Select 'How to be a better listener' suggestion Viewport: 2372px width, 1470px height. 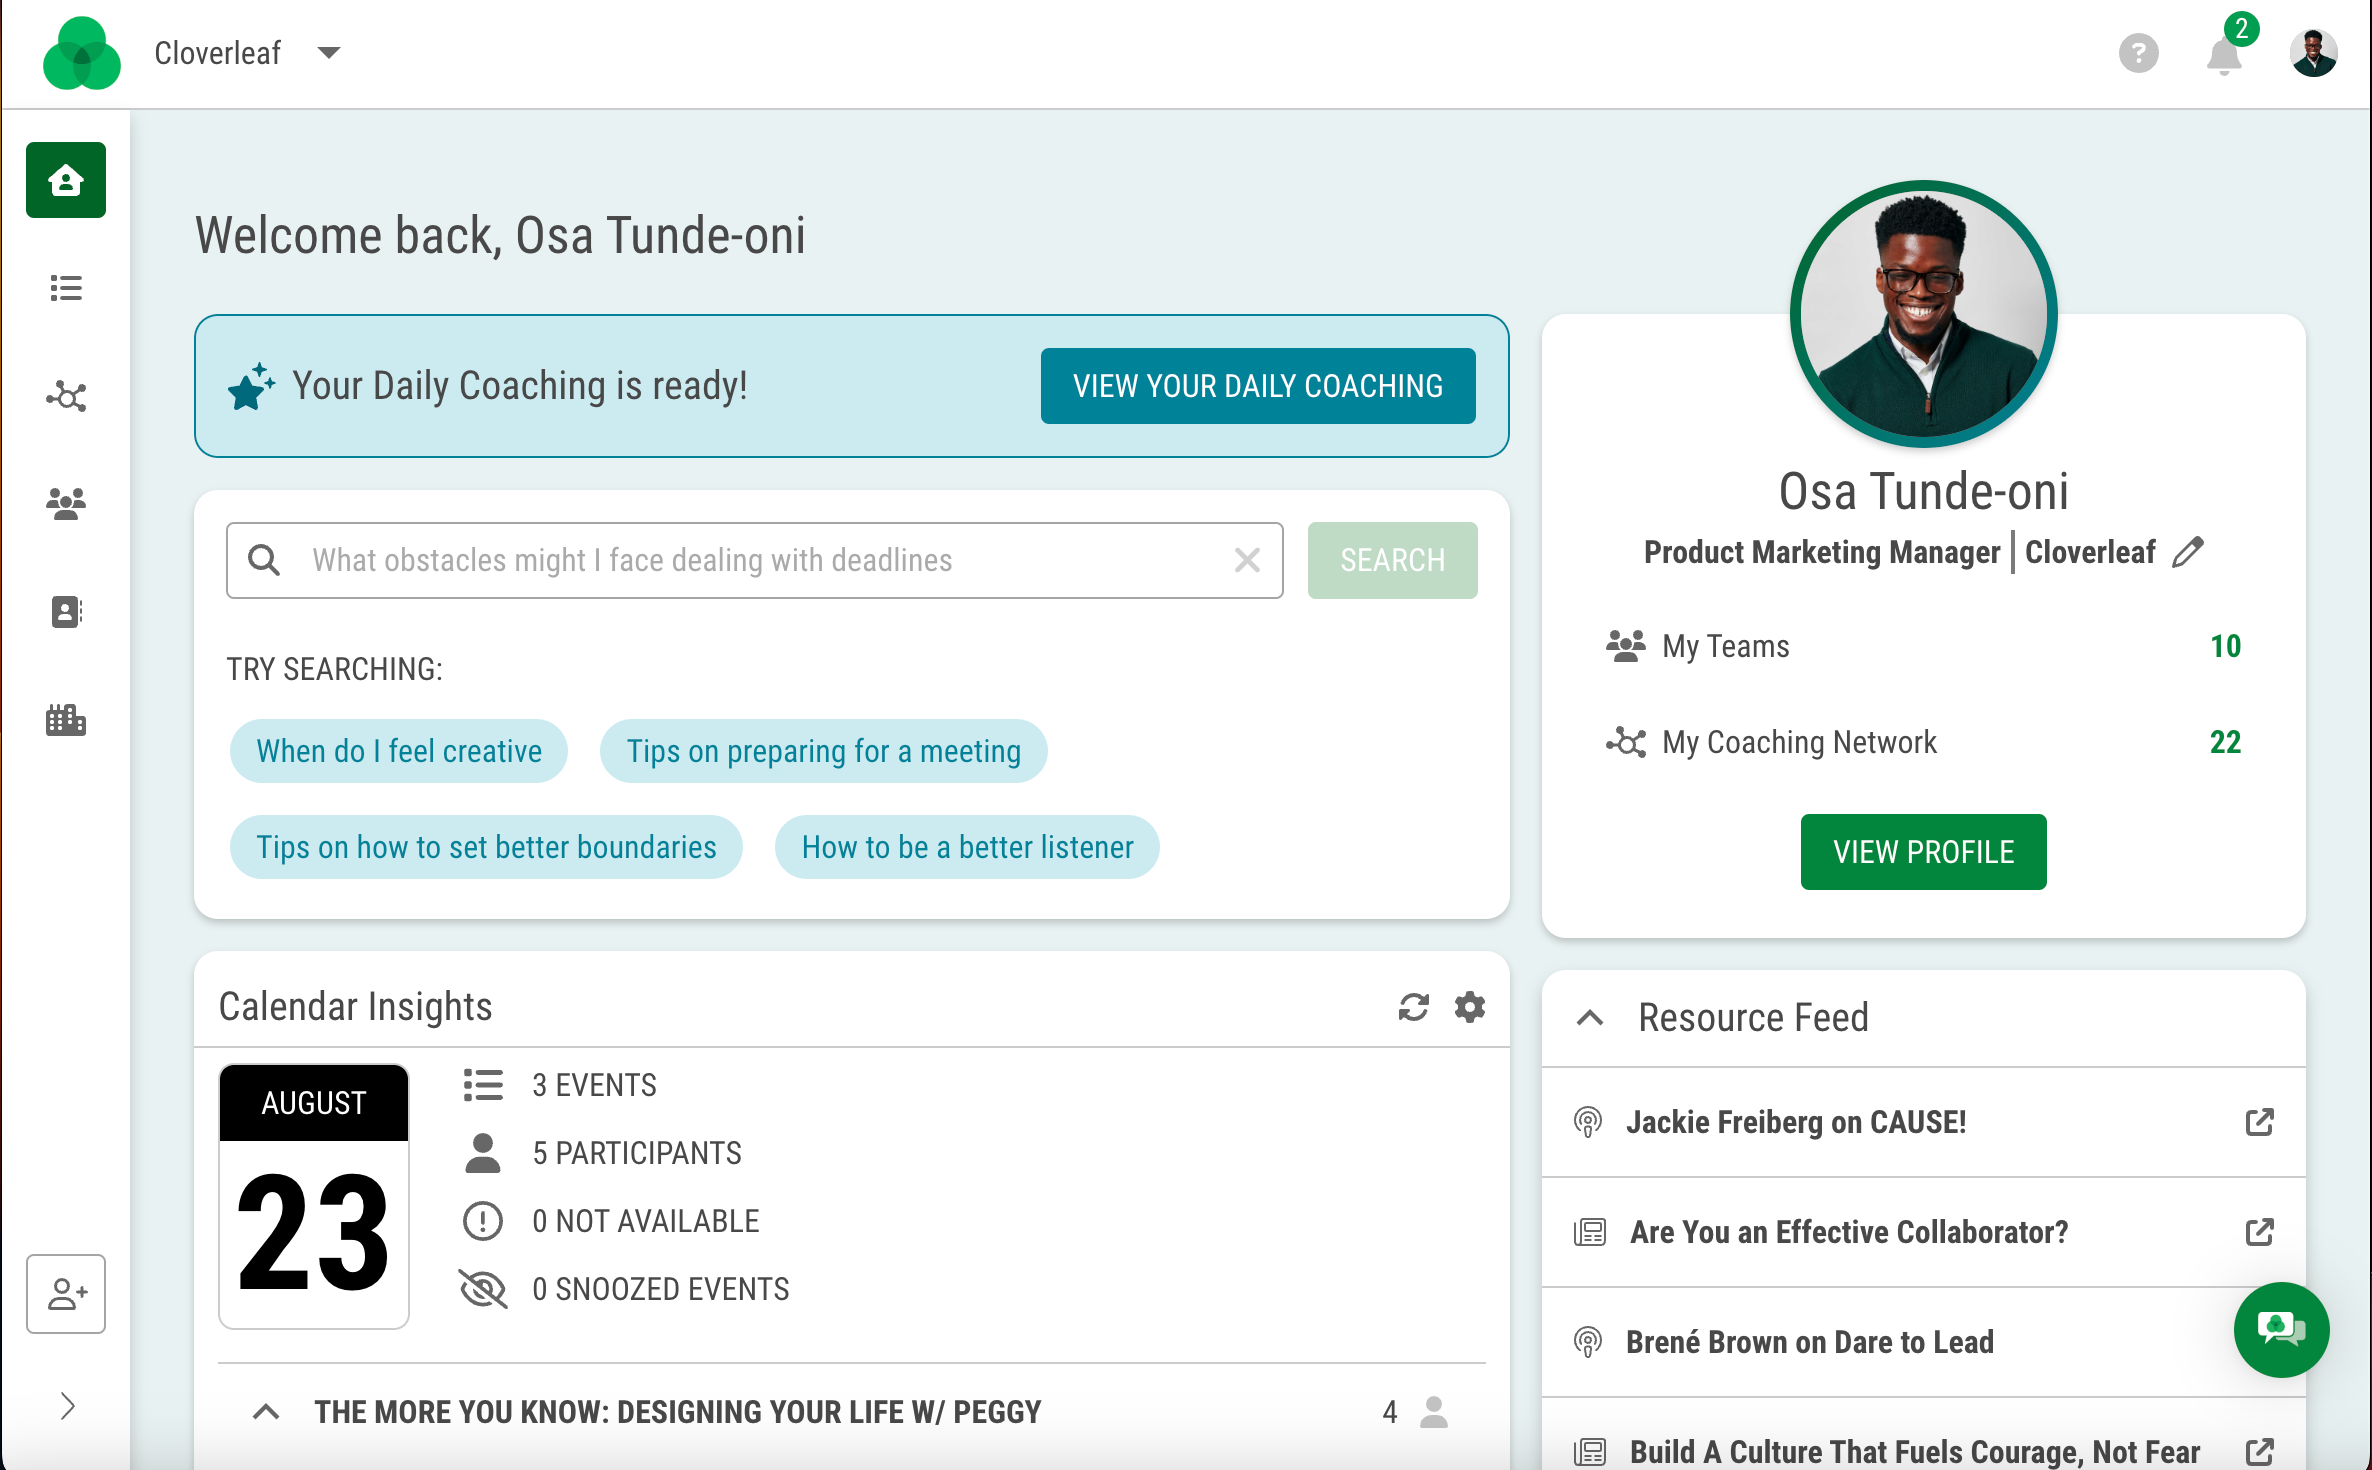point(967,847)
